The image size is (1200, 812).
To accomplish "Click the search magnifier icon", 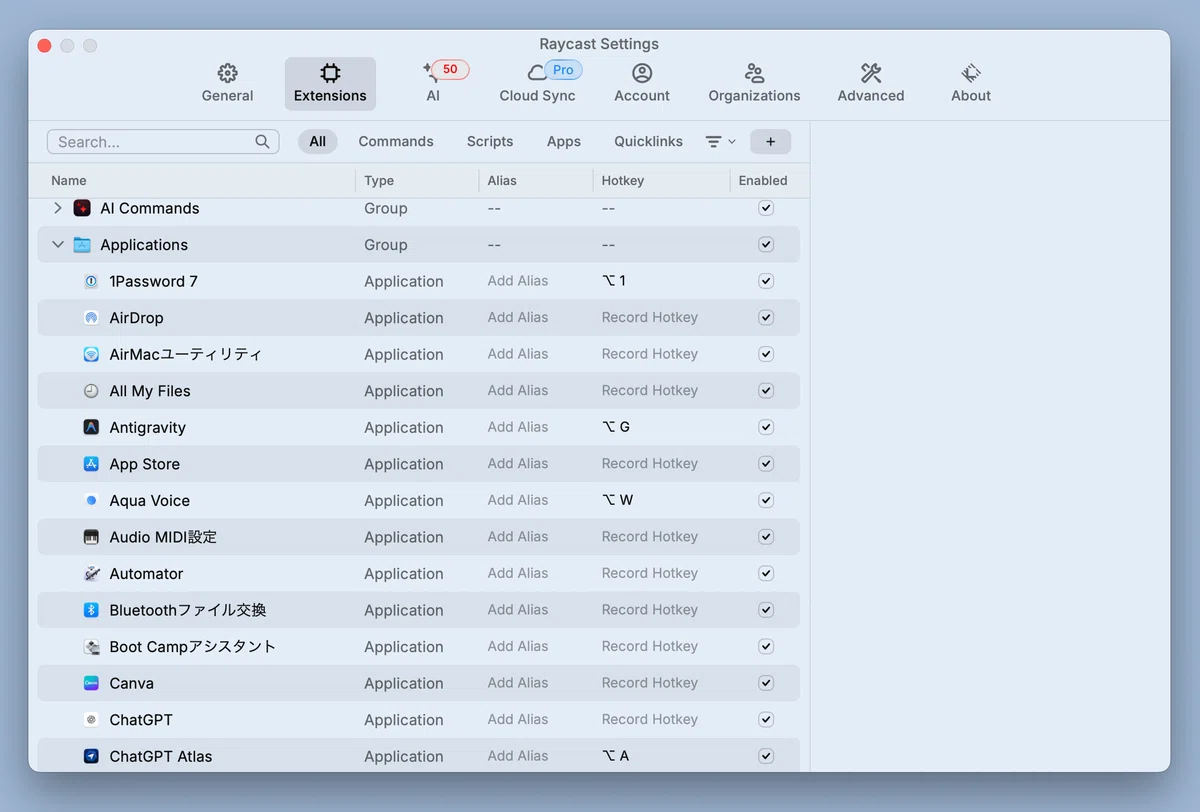I will [x=262, y=142].
